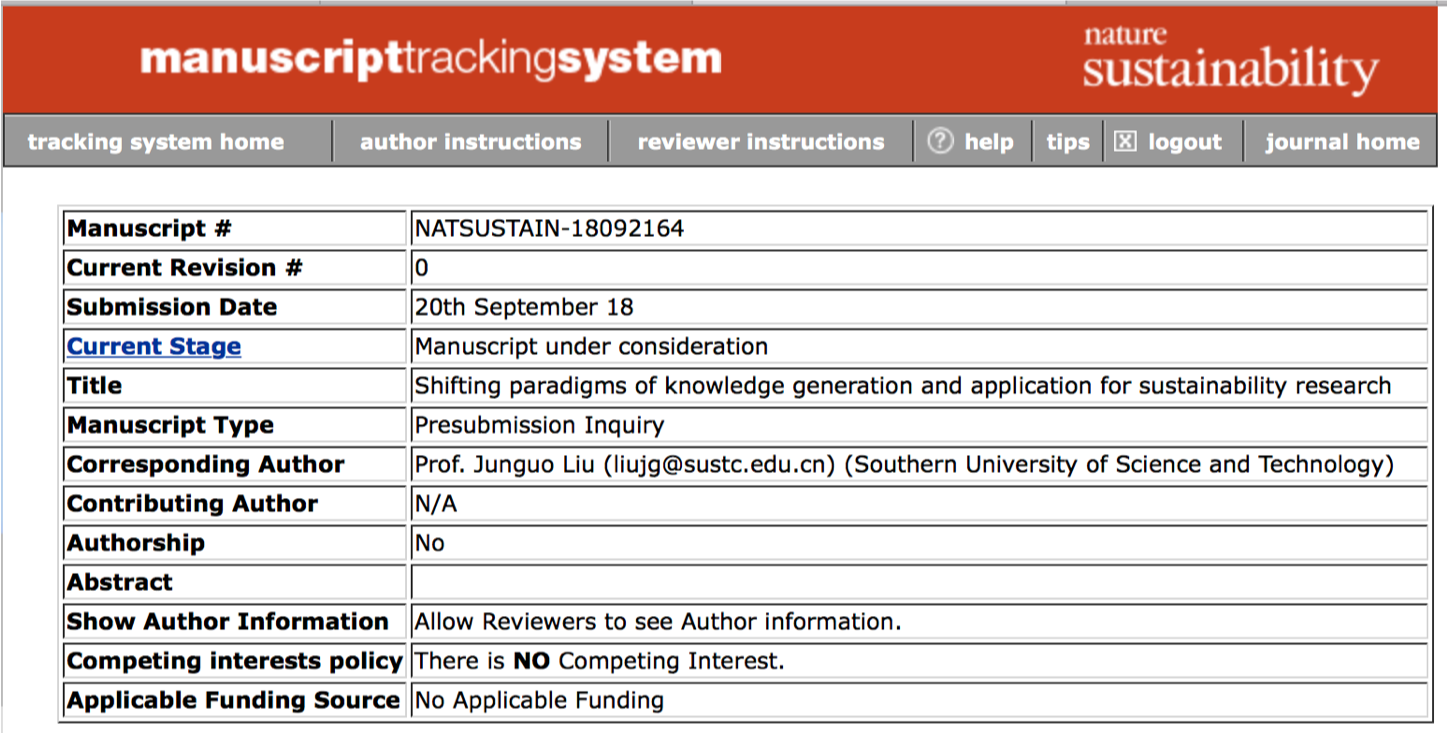The width and height of the screenshot is (1447, 733).
Task: Click the manuscript tracking system banner title
Action: (431, 59)
